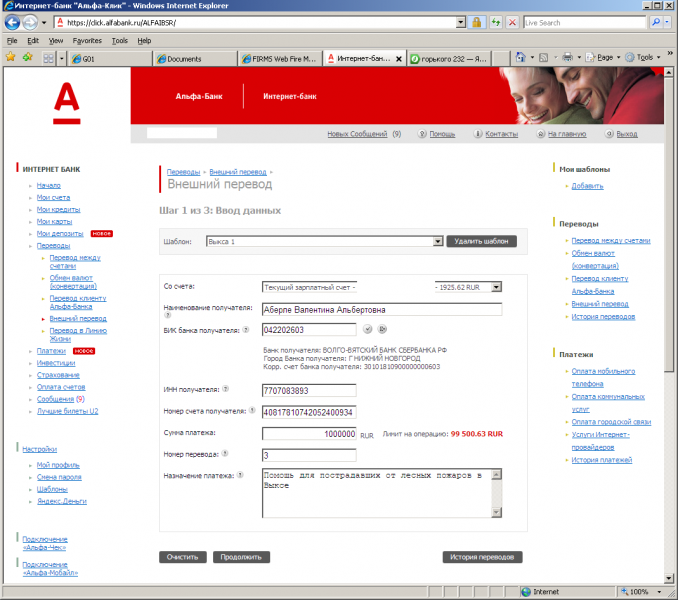Image resolution: width=678 pixels, height=600 pixels.
Task: Open the Со счета account dropdown
Action: pyautogui.click(x=496, y=287)
